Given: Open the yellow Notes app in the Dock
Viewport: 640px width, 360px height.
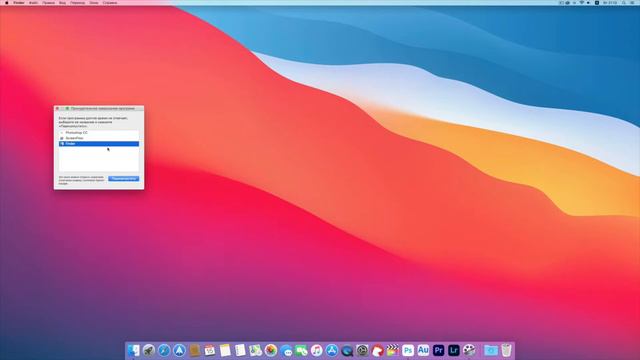Looking at the screenshot, I should click(225, 350).
